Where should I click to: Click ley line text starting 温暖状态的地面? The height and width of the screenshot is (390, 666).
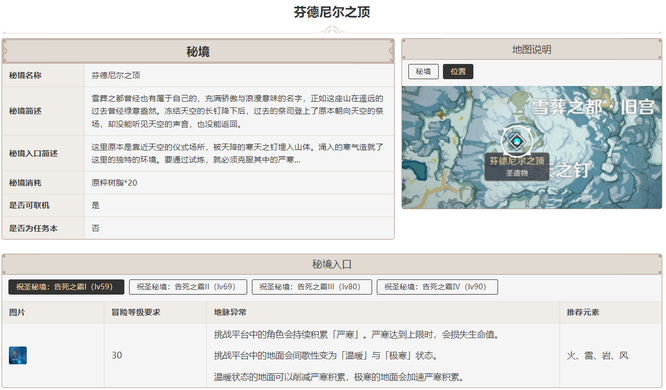[x=339, y=377]
